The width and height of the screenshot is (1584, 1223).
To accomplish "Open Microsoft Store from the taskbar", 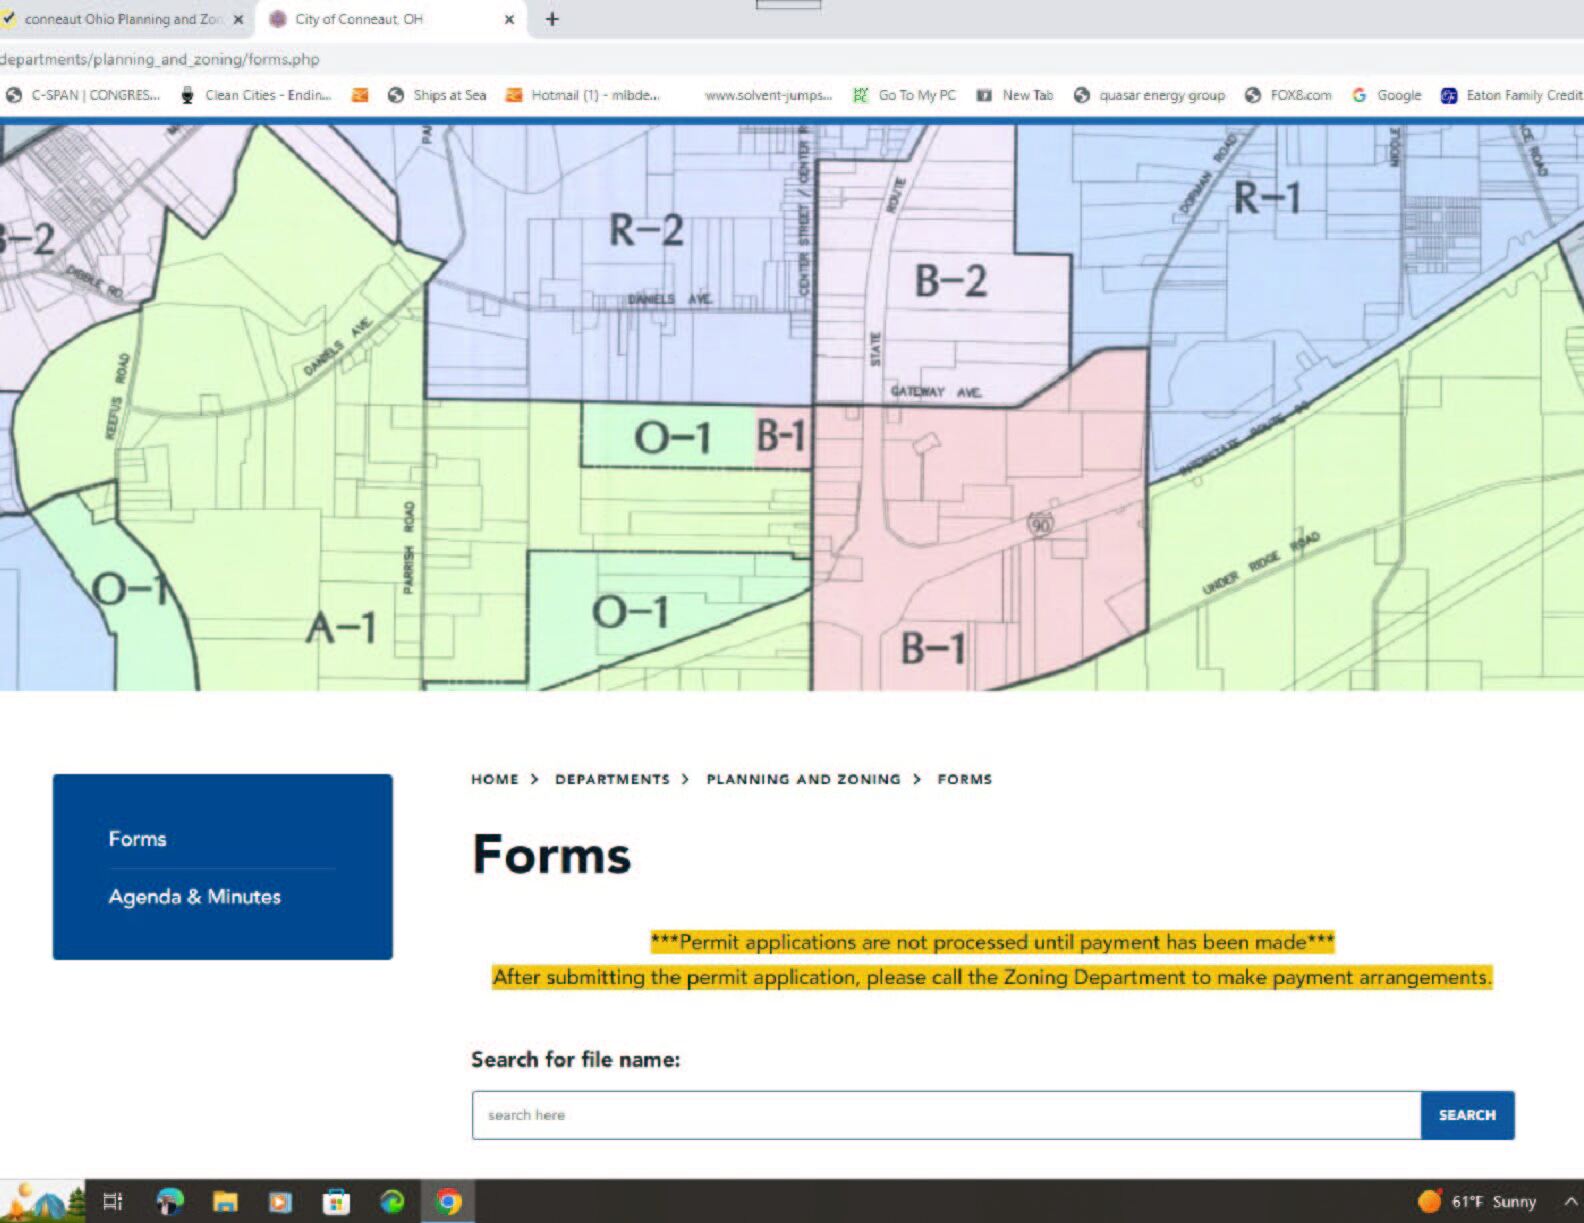I will 336,1201.
